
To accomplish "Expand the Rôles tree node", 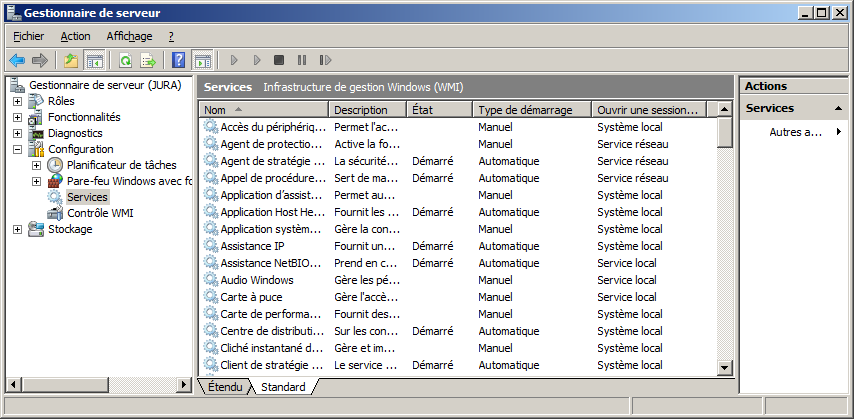I will [18, 101].
